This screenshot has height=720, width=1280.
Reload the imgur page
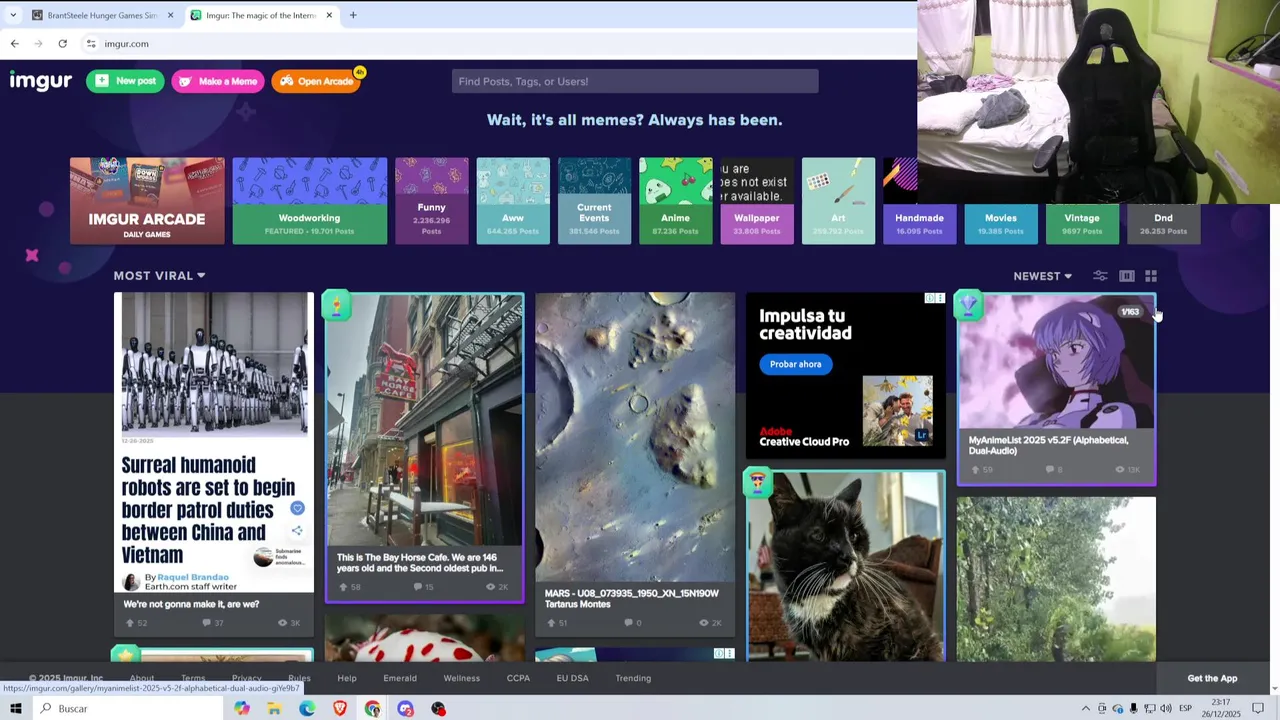click(62, 44)
